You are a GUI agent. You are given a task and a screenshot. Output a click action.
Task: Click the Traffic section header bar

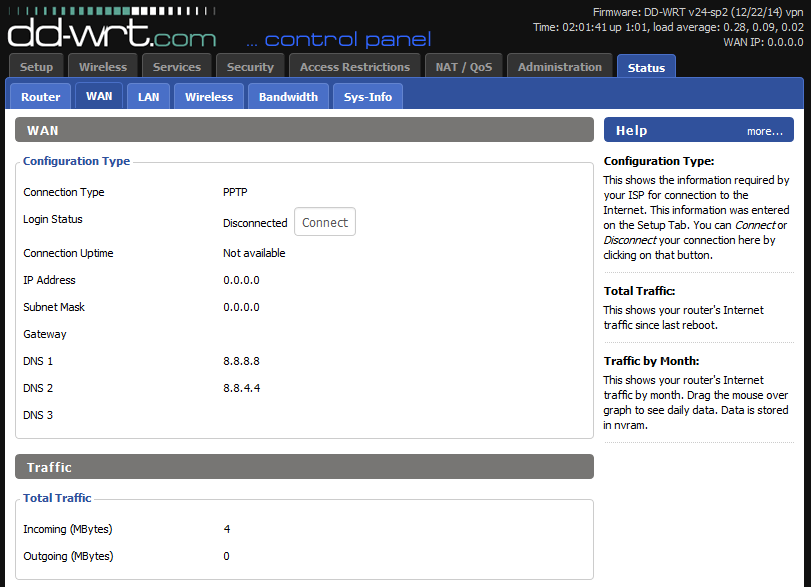pos(304,466)
